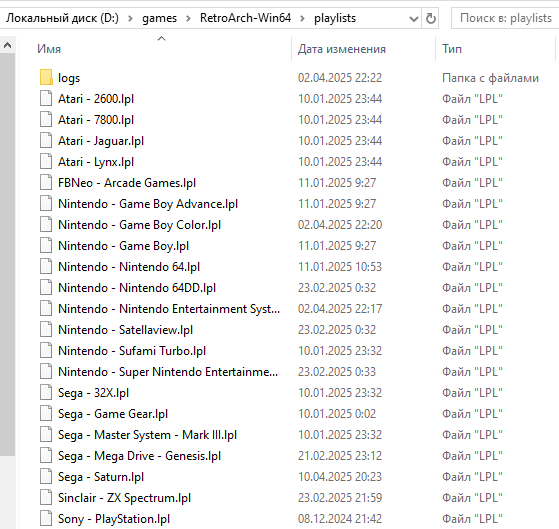Click the playlists breadcrumb segment

[335, 18]
